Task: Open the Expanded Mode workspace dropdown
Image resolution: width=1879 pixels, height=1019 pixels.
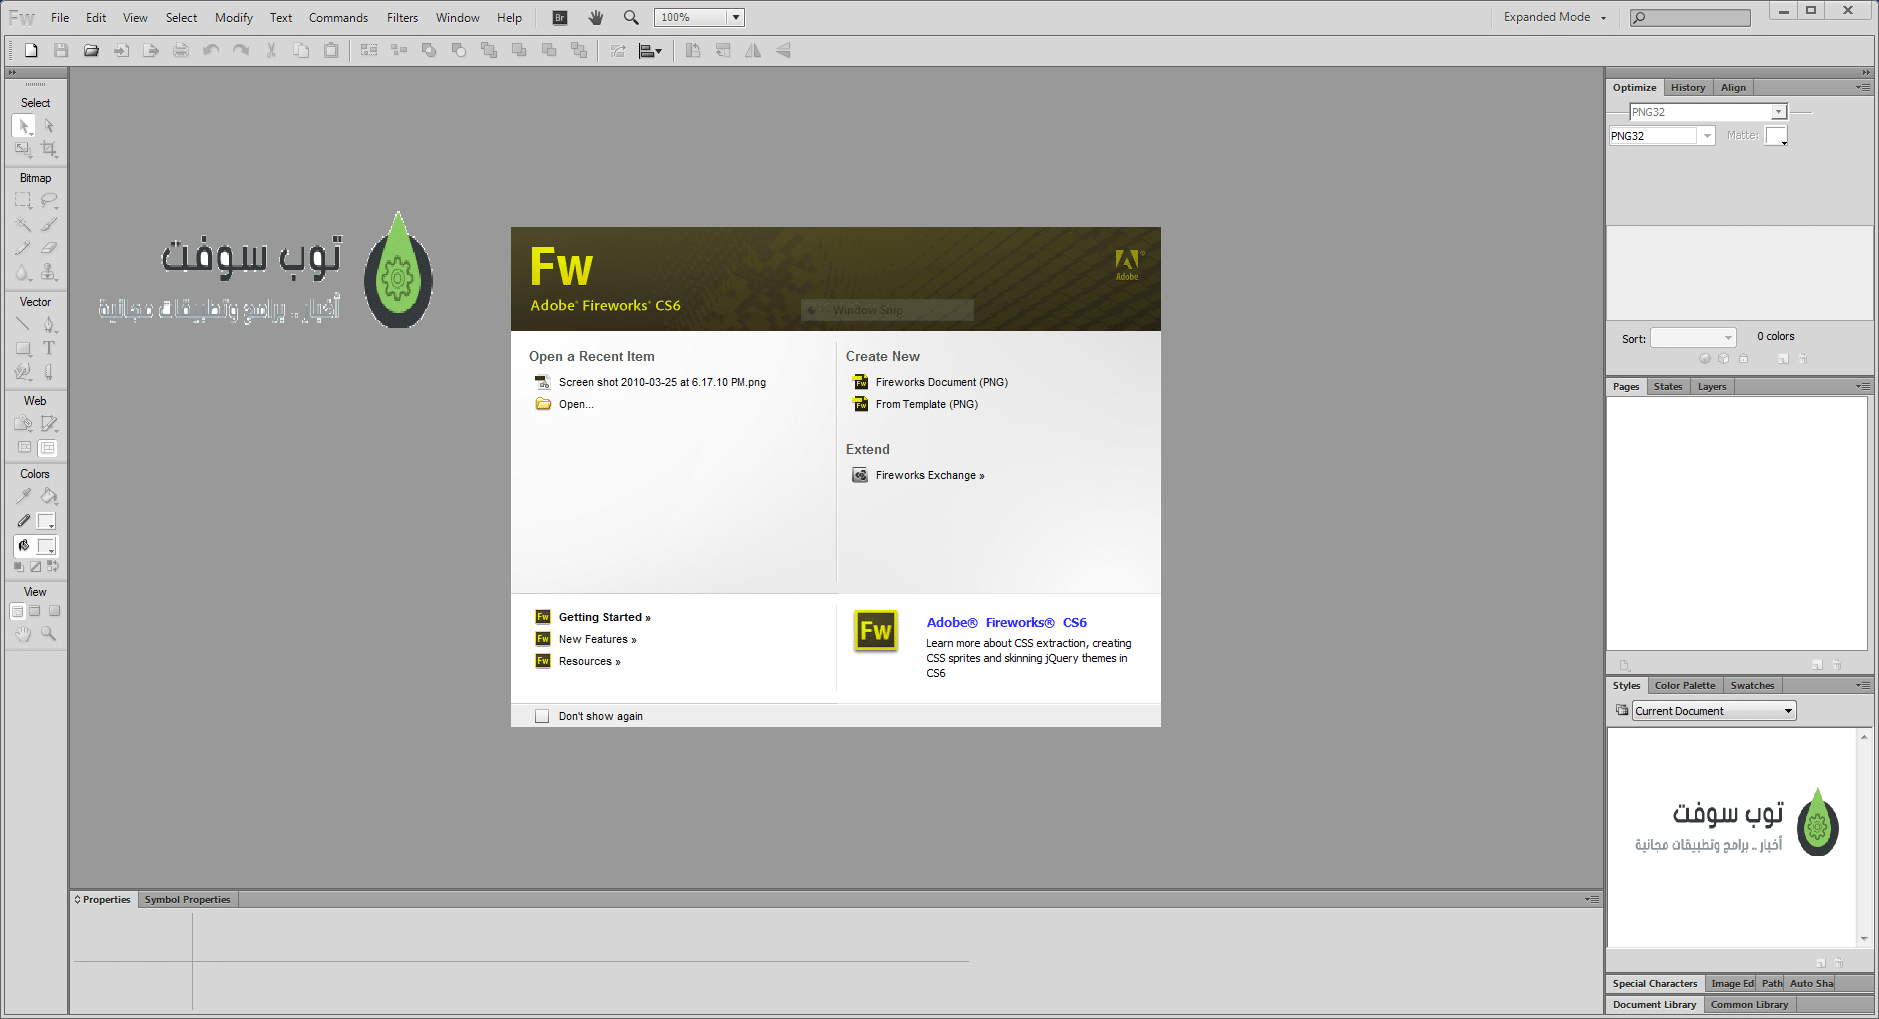Action: coord(1556,17)
